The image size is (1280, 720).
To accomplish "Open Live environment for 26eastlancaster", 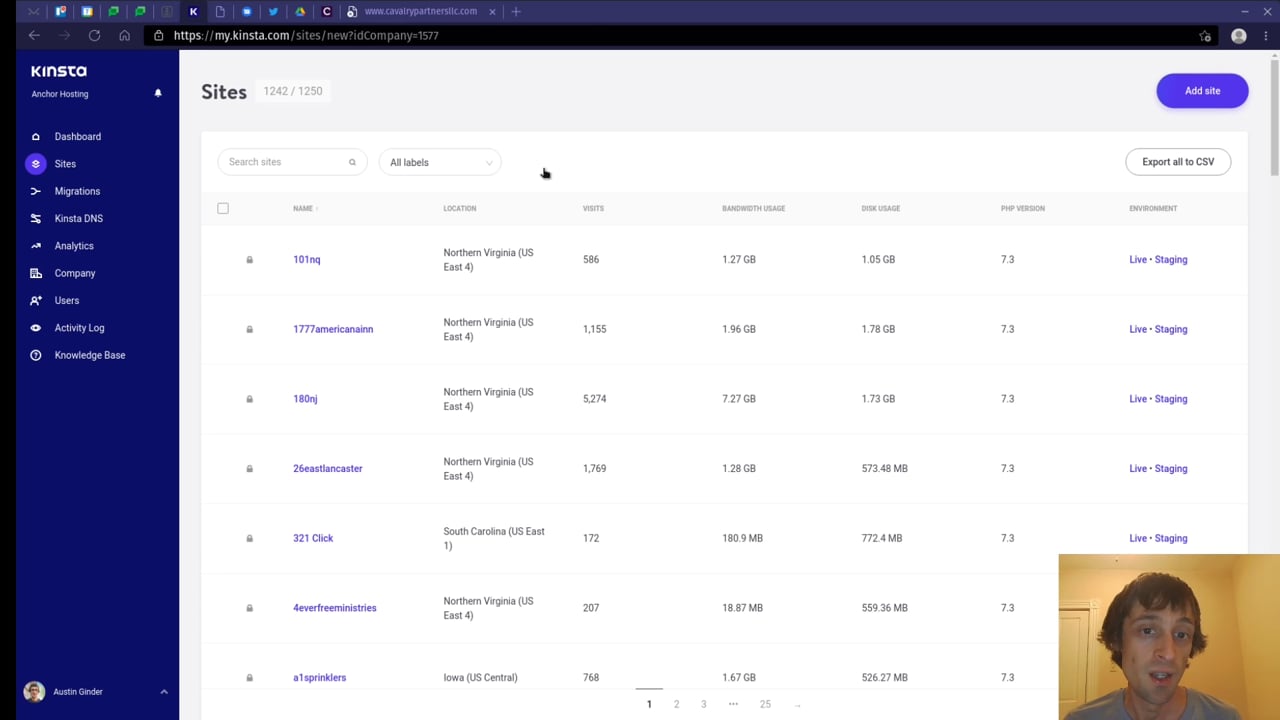I will point(1138,469).
